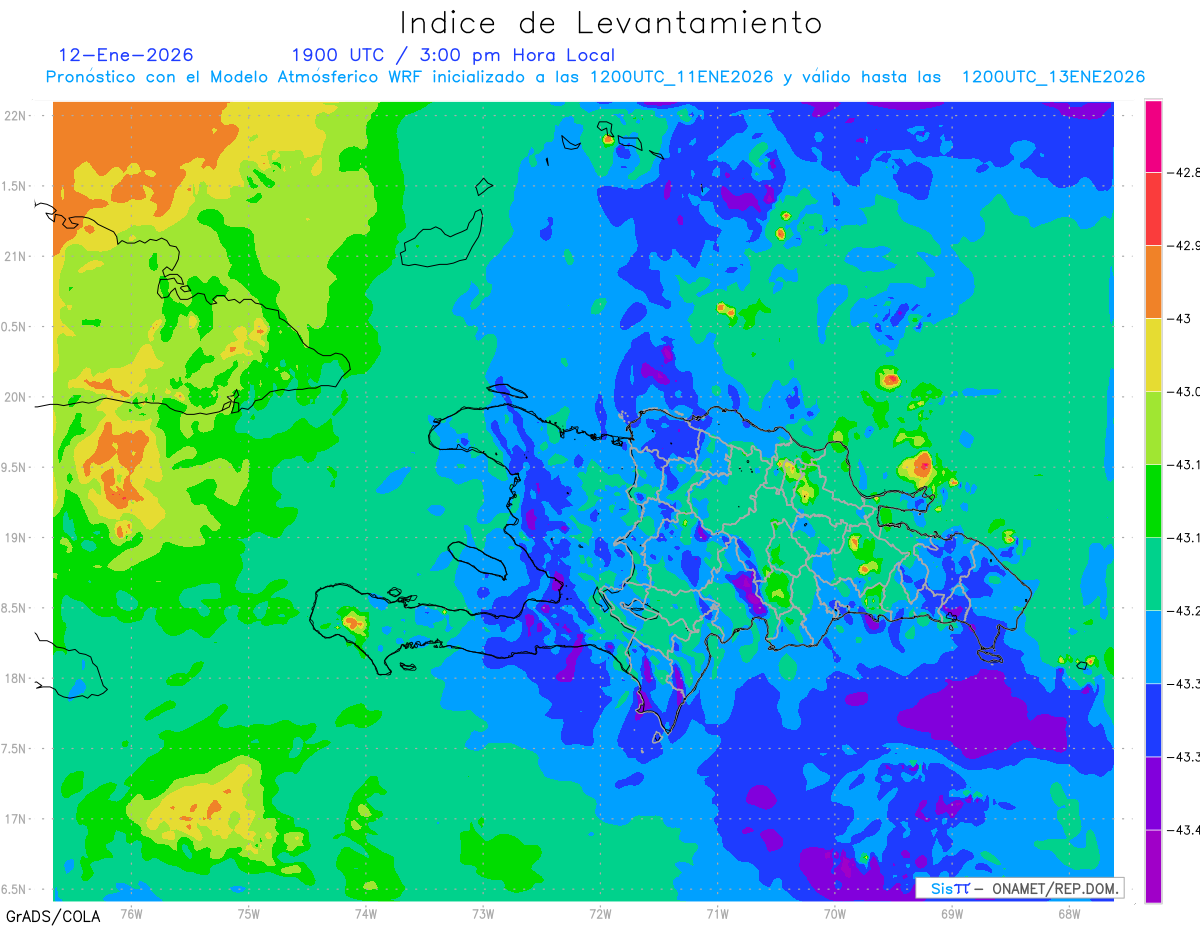The image size is (1200, 927).
Task: Click the latitude label "18N"
Action: [16, 678]
